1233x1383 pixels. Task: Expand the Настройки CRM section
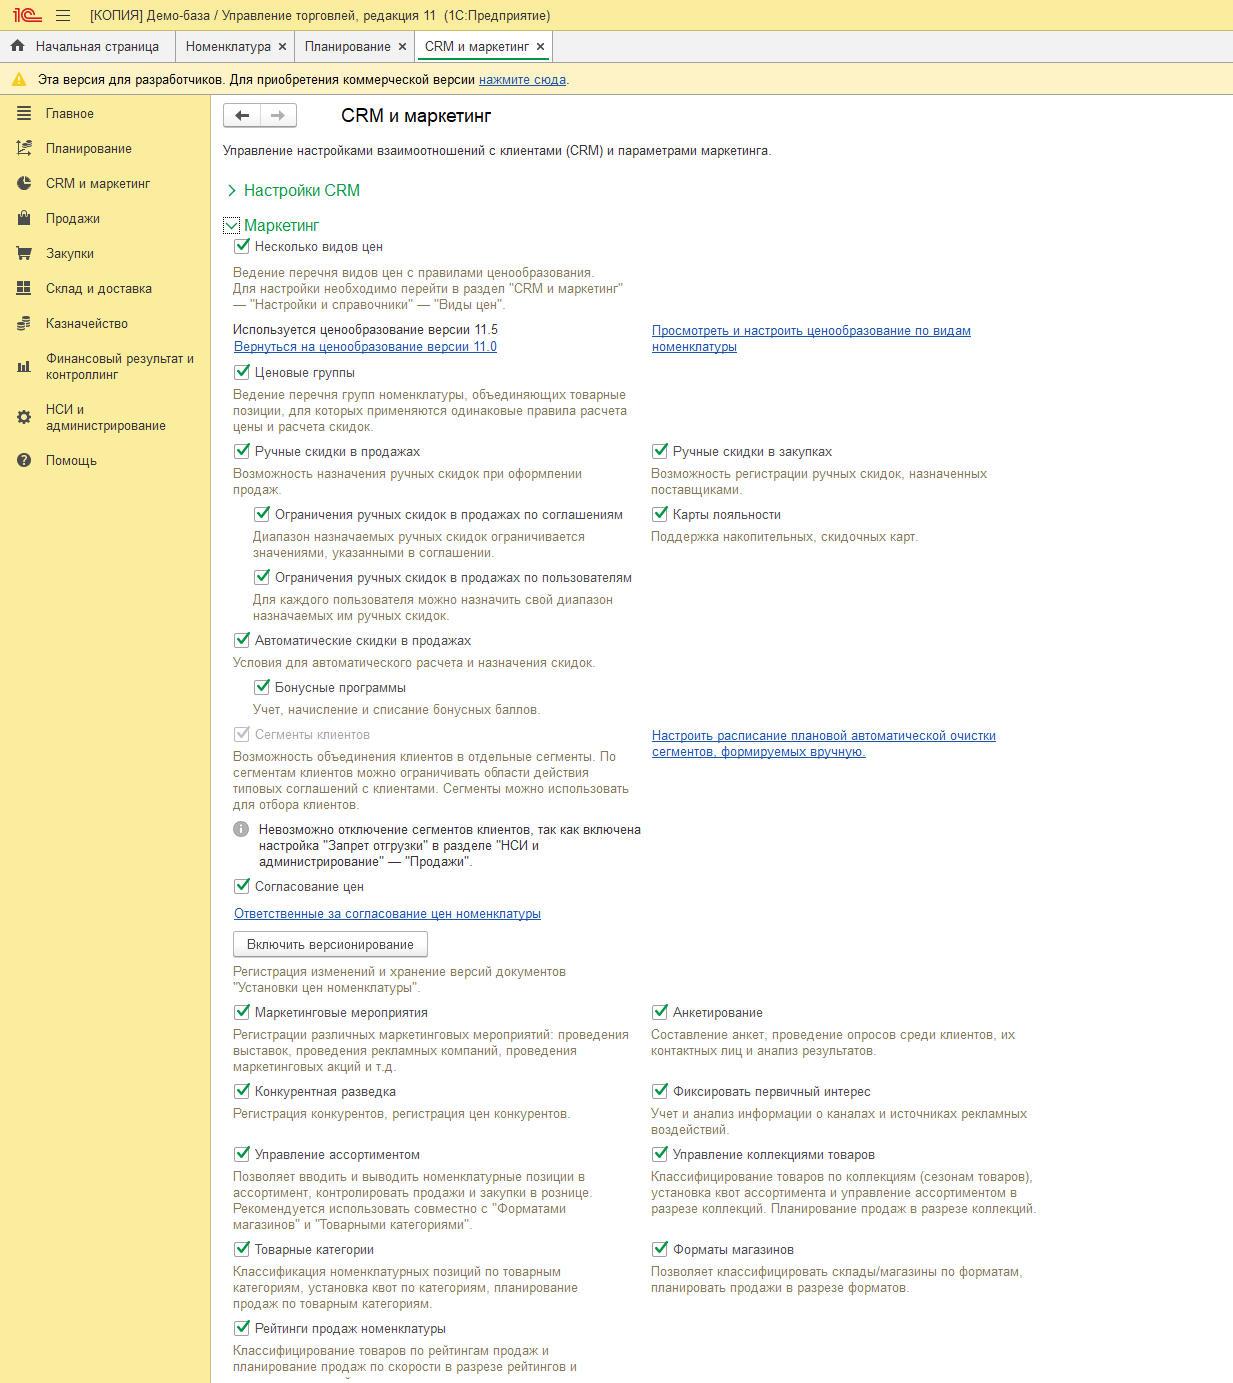[x=232, y=190]
